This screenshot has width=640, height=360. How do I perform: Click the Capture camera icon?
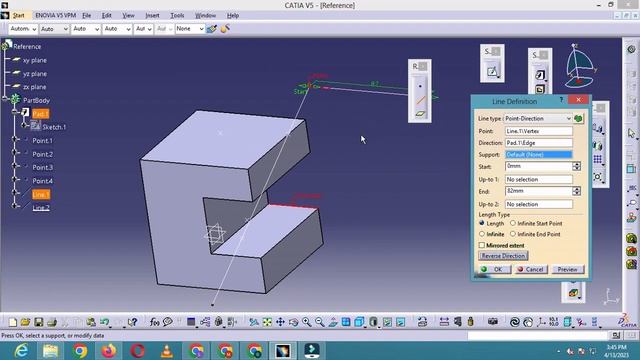[x=493, y=322]
